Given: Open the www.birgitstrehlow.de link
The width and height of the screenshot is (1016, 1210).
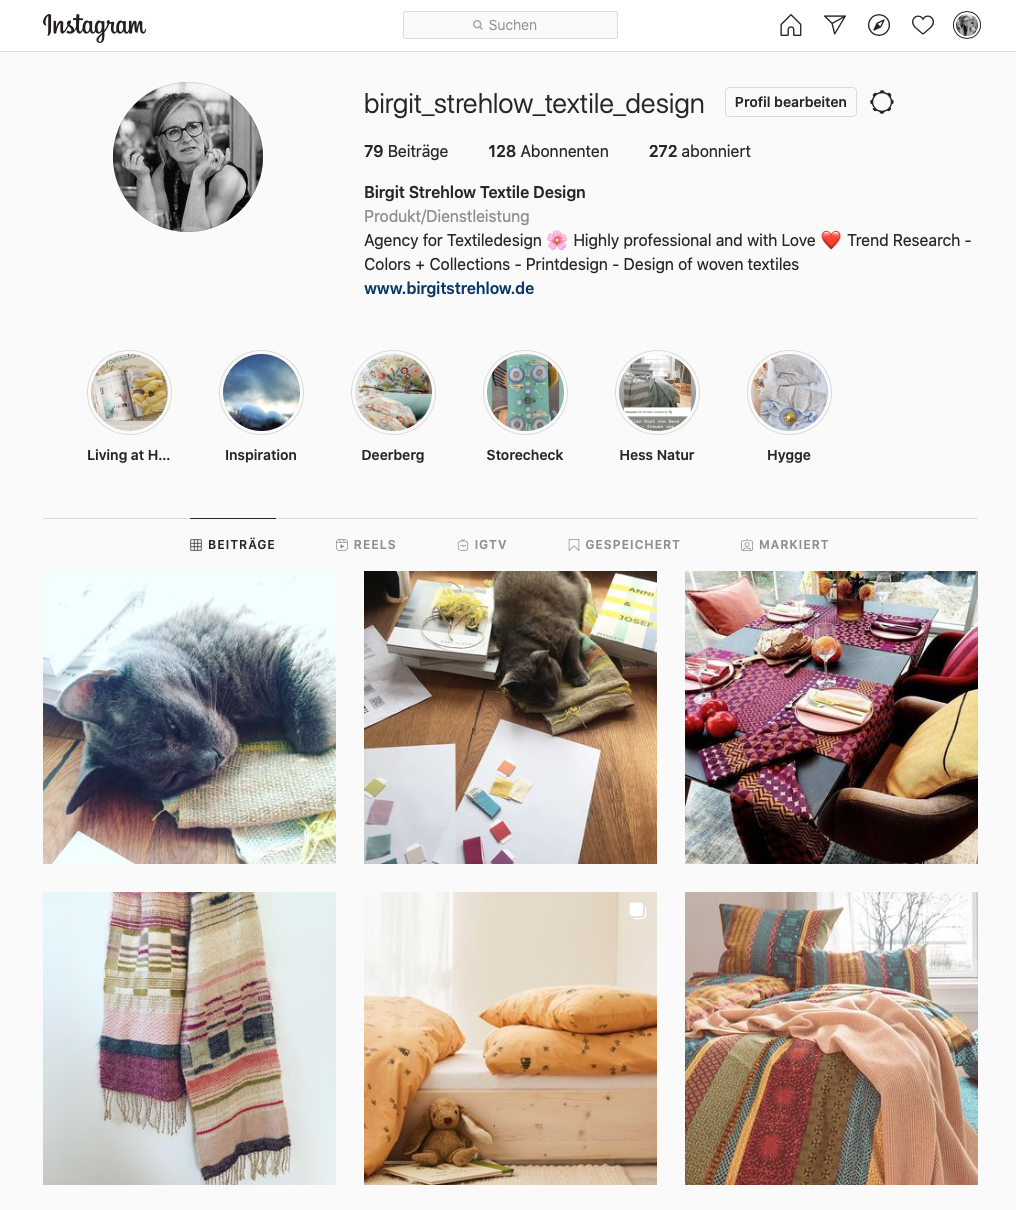Looking at the screenshot, I should point(449,288).
